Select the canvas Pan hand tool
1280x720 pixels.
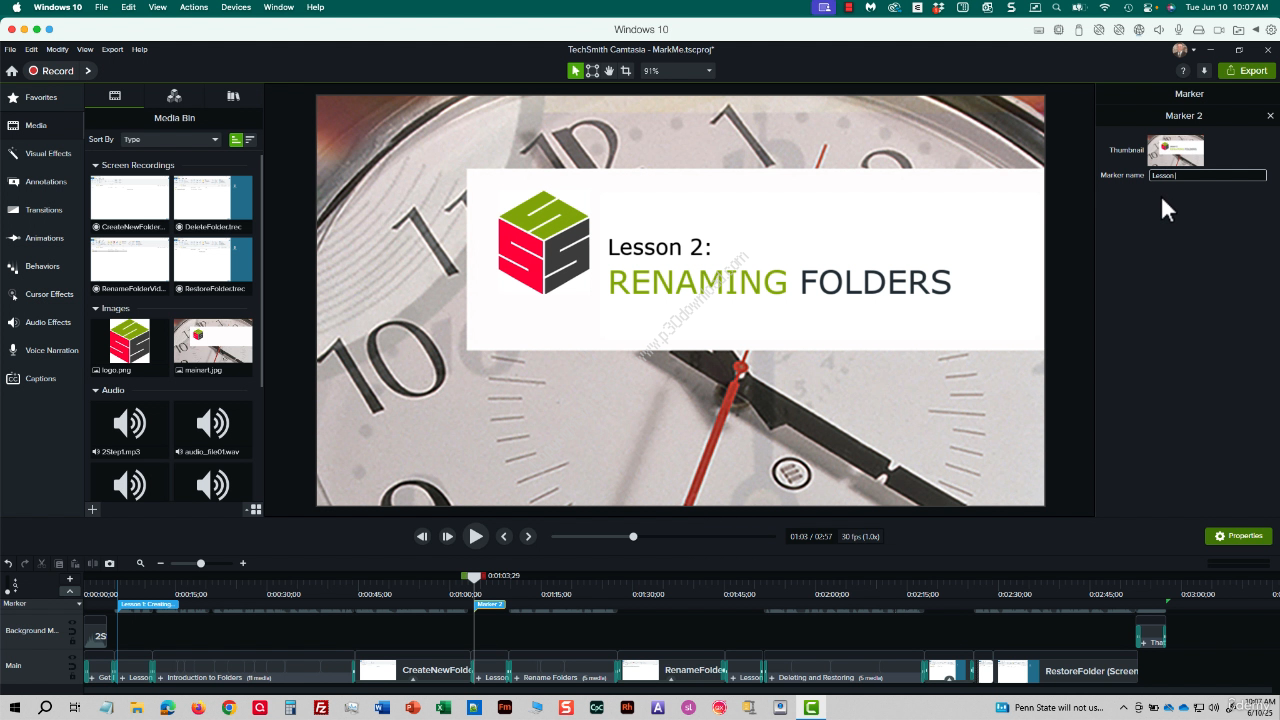(609, 71)
